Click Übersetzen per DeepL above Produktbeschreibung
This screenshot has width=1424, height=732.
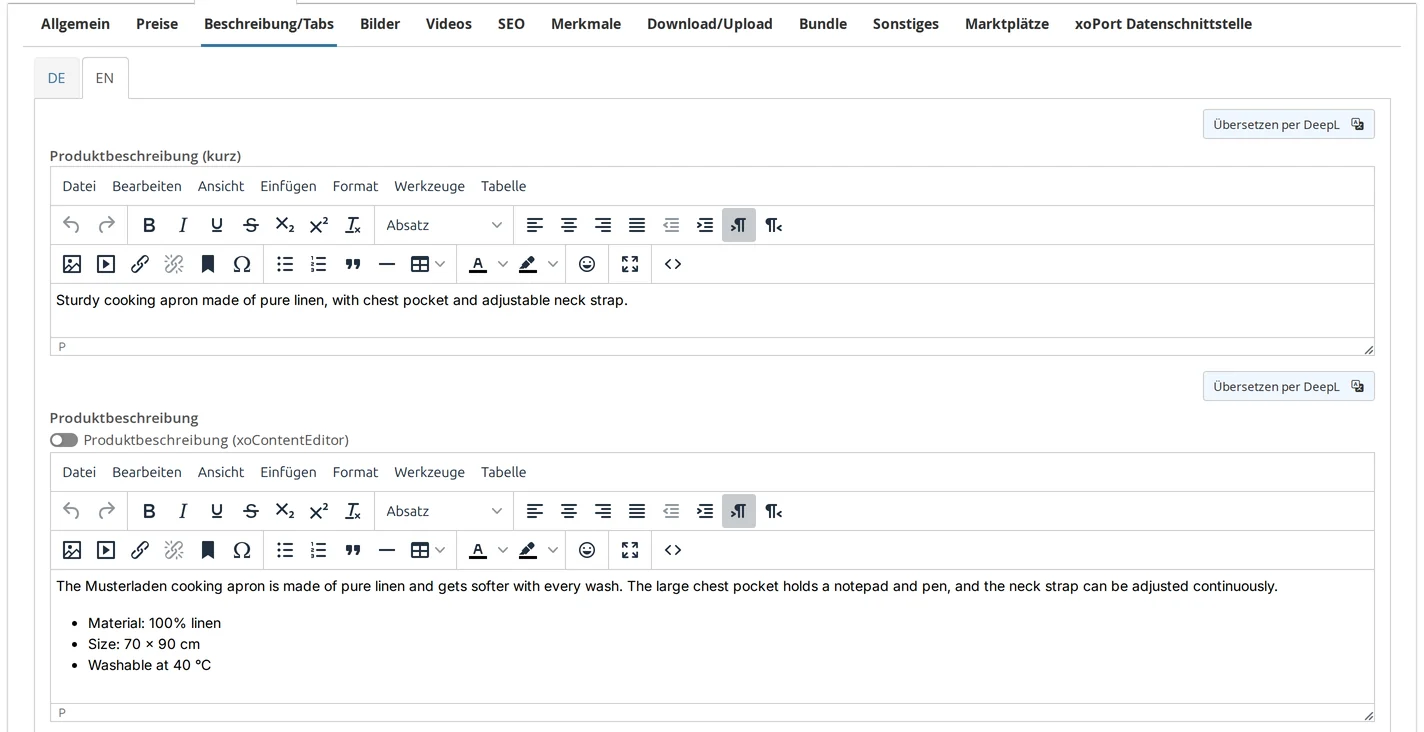tap(1288, 386)
